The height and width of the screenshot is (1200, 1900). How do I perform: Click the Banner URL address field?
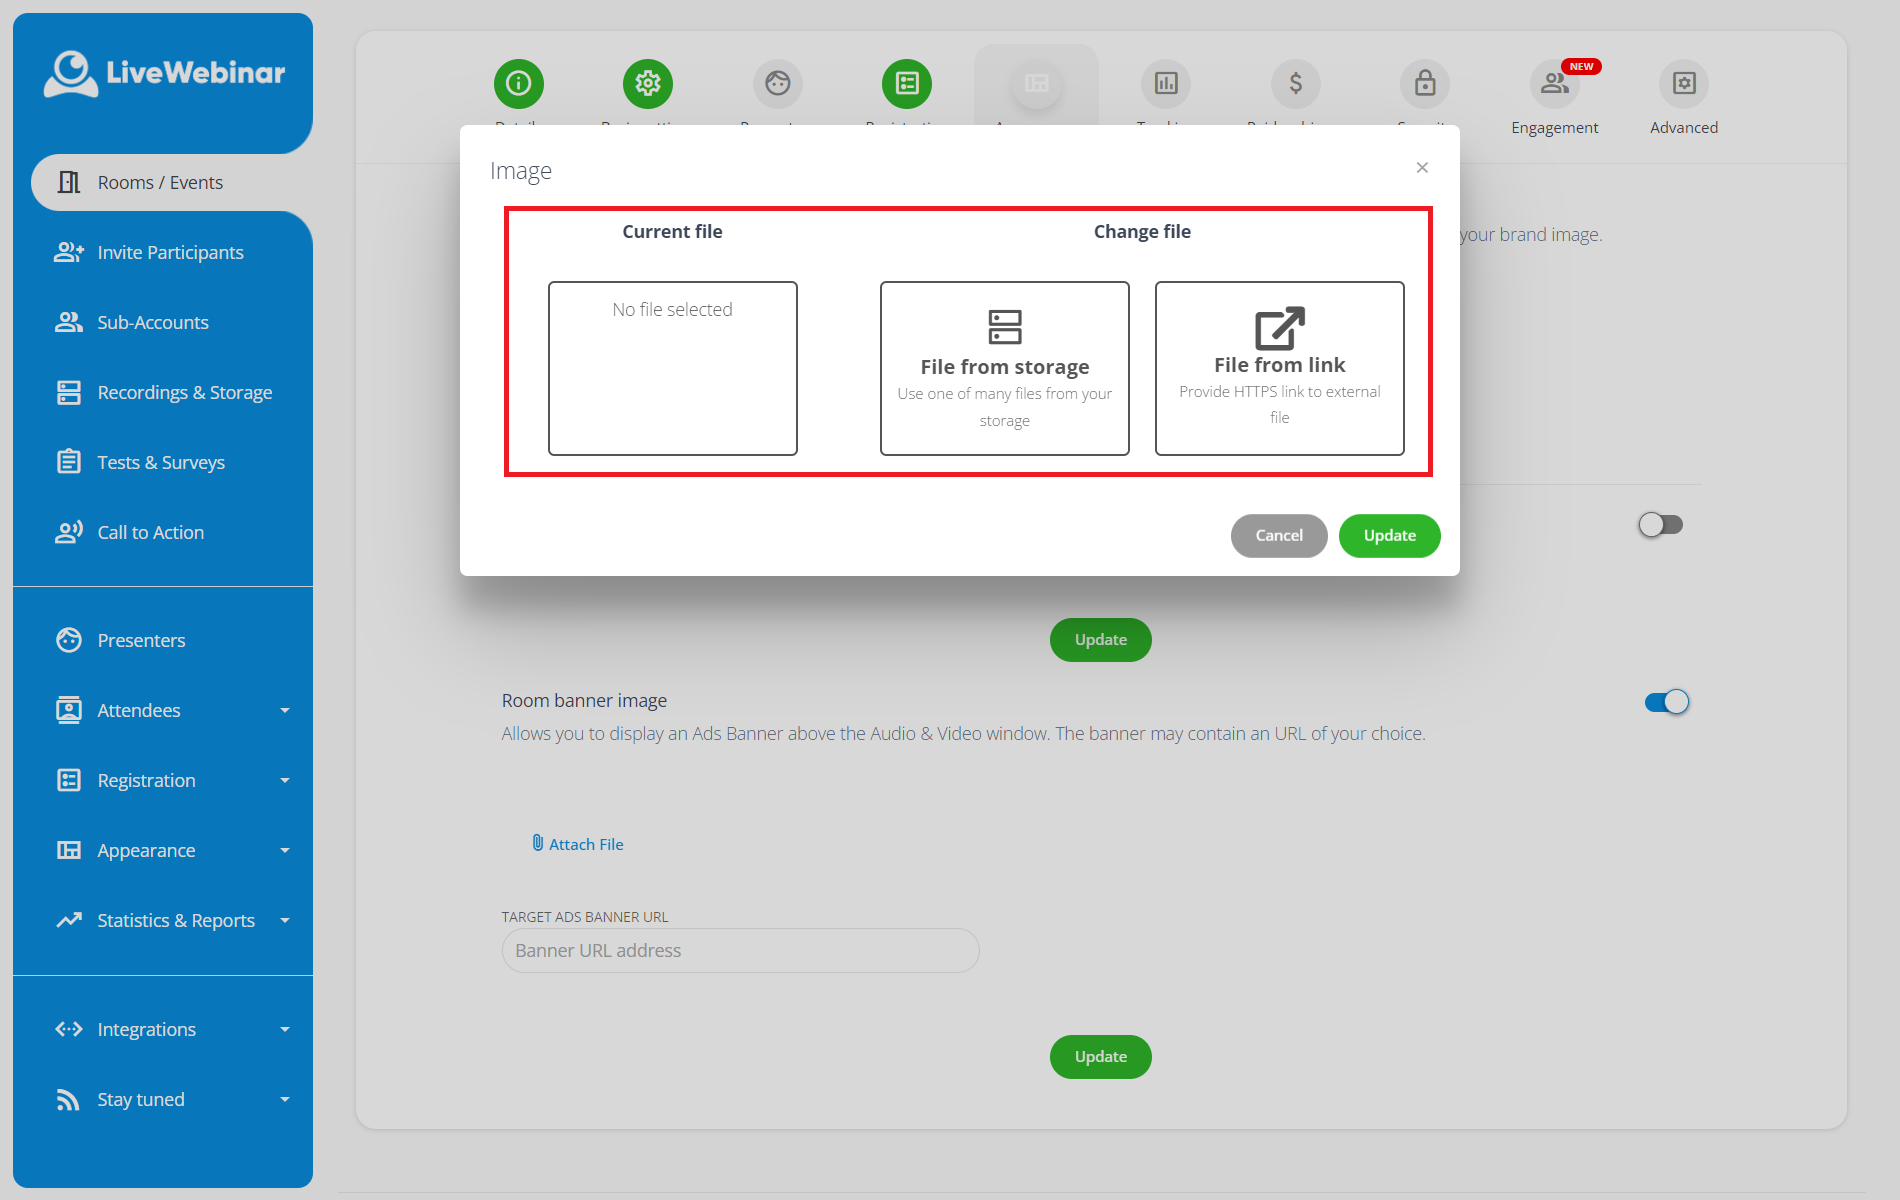[x=740, y=950]
